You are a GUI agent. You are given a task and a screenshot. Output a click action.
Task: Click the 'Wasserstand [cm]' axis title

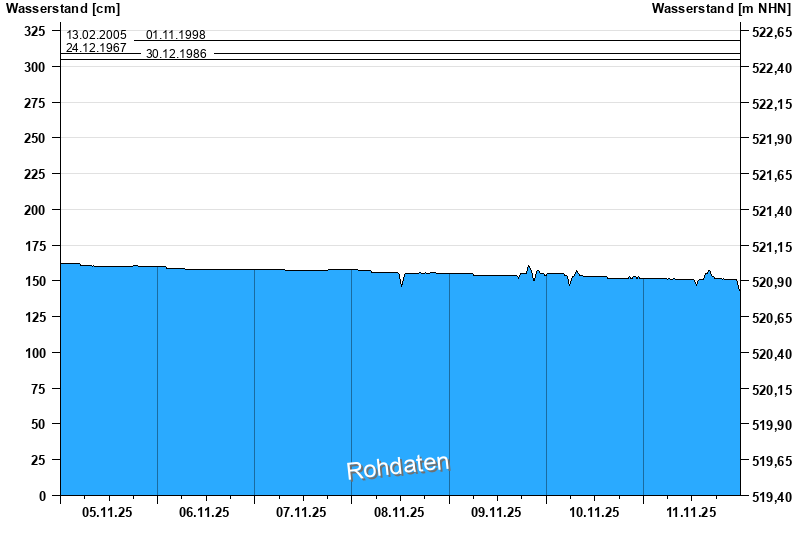click(x=63, y=8)
